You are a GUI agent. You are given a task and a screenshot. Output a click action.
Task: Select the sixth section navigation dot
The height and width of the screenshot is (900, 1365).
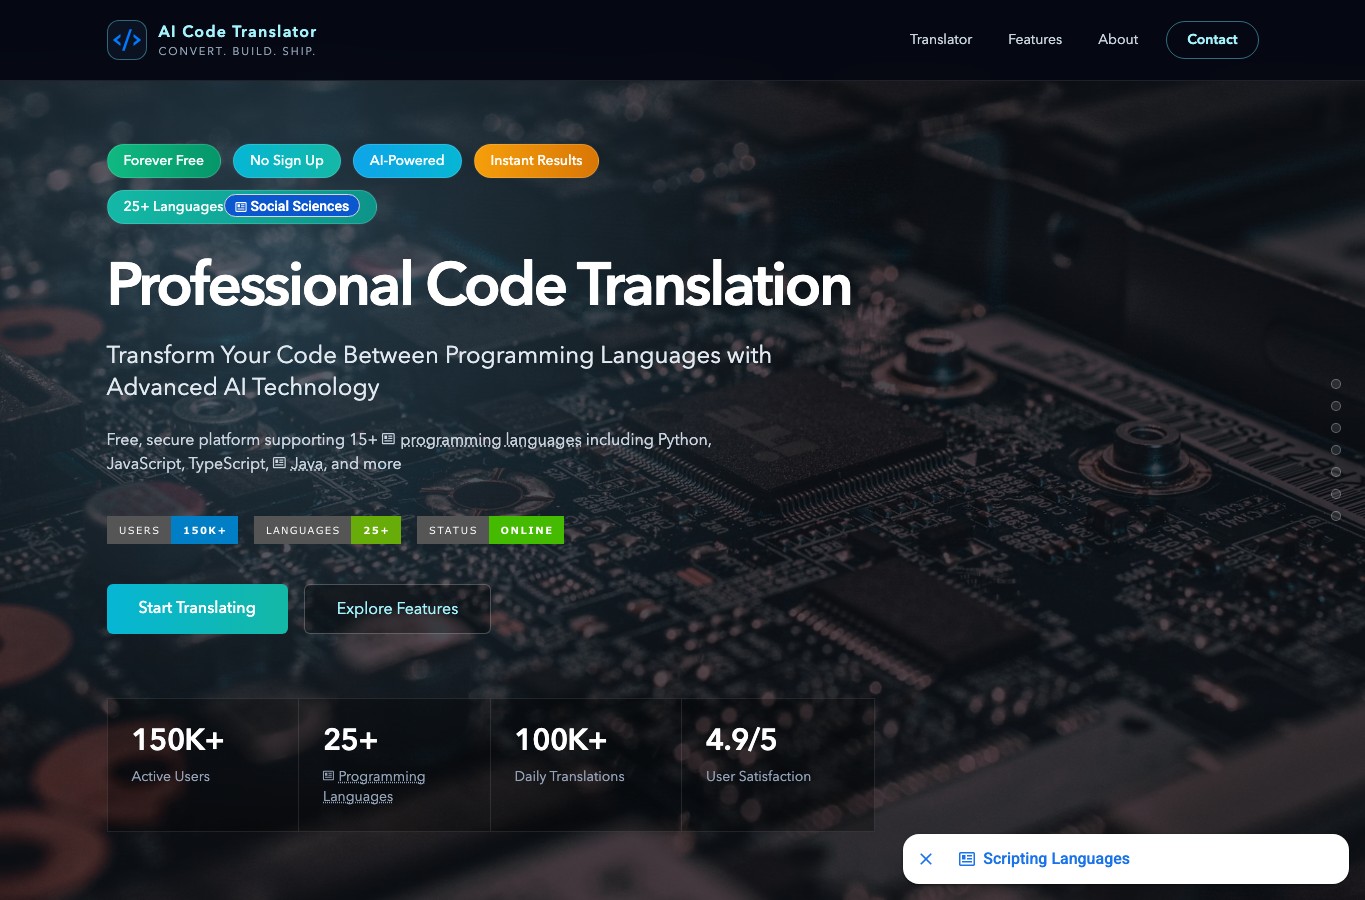[x=1336, y=494]
